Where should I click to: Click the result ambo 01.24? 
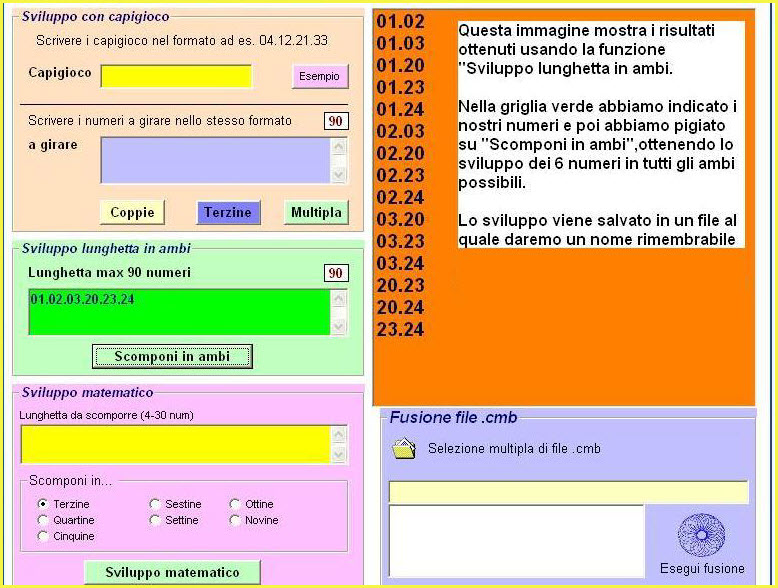coord(400,109)
